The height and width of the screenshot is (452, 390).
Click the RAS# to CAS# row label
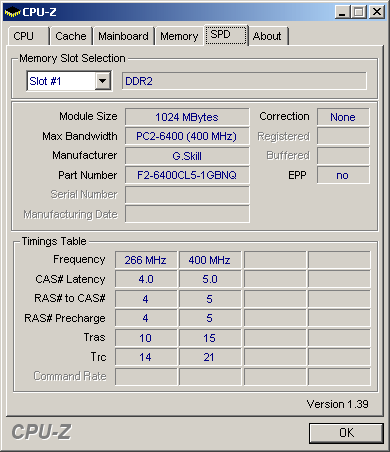pos(70,298)
